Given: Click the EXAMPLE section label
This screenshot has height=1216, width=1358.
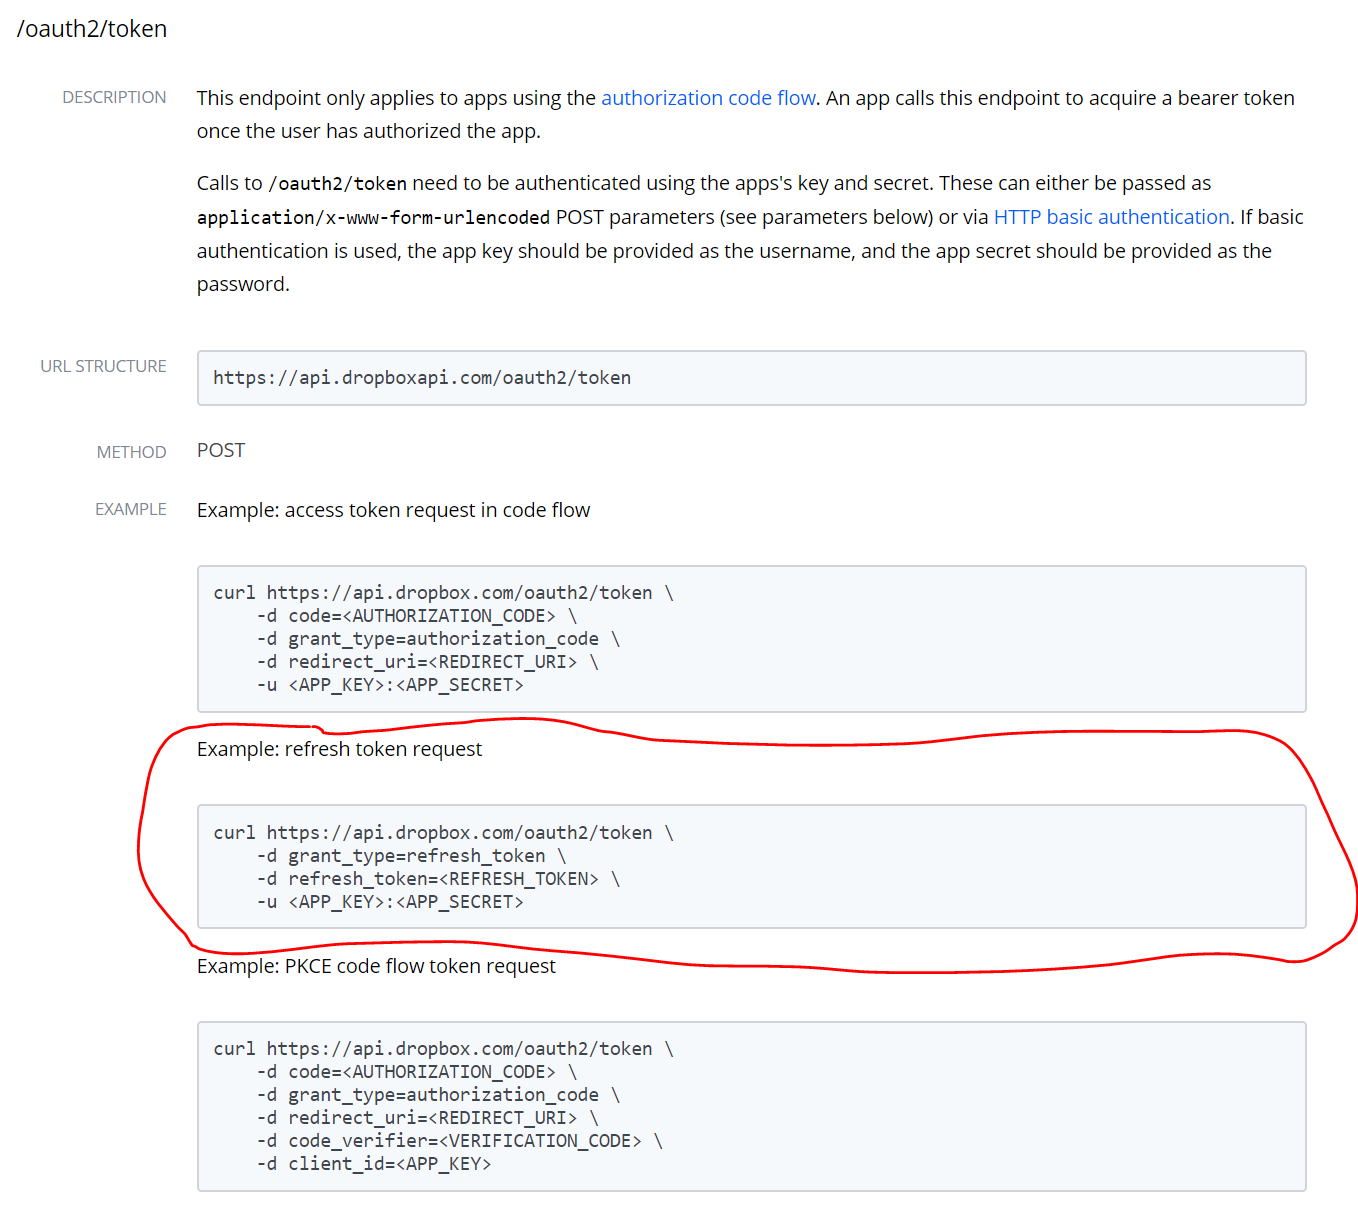Looking at the screenshot, I should [x=130, y=509].
